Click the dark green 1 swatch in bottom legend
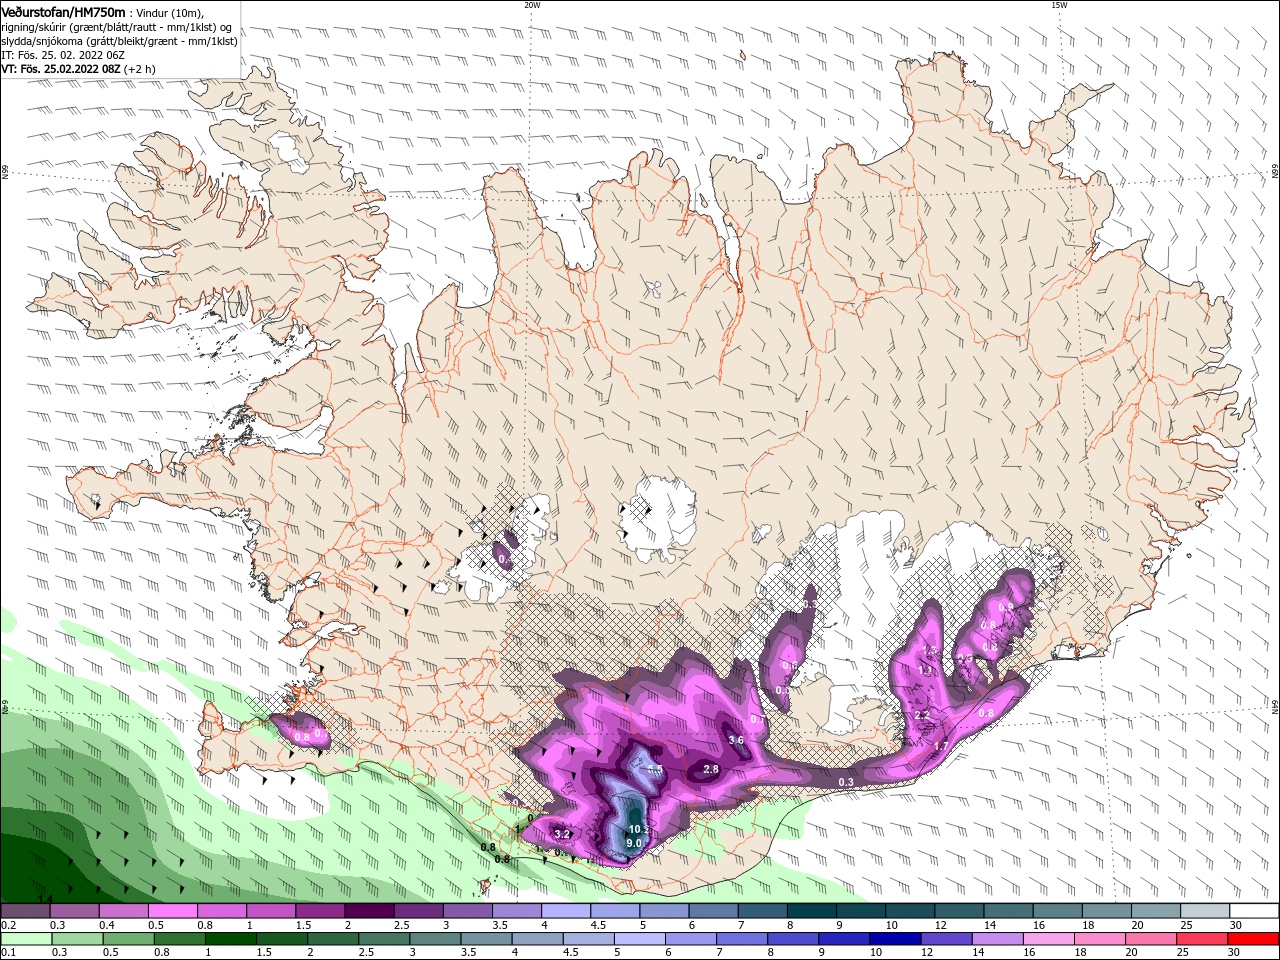This screenshot has height=960, width=1280. (x=230, y=939)
